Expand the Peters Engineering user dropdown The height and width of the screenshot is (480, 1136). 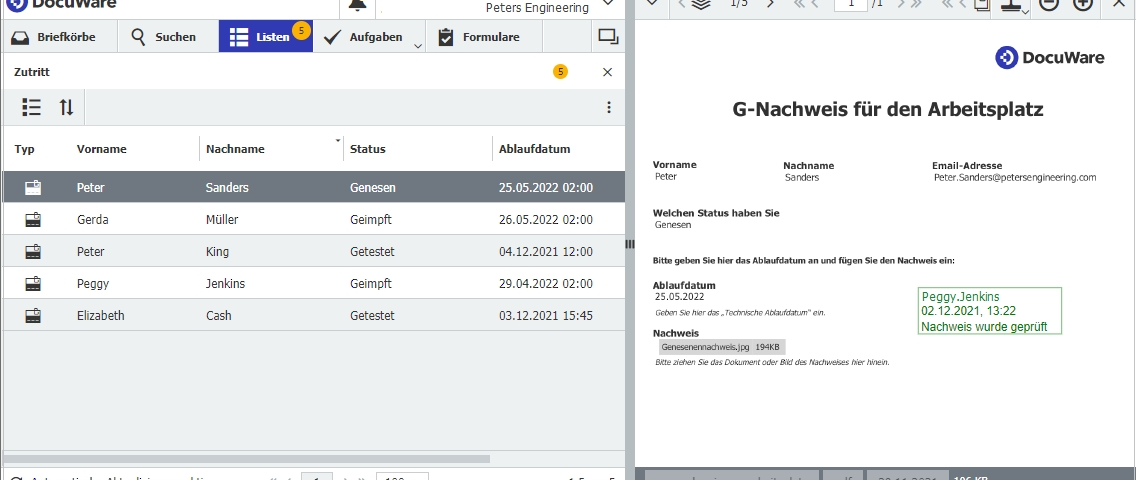pos(608,4)
